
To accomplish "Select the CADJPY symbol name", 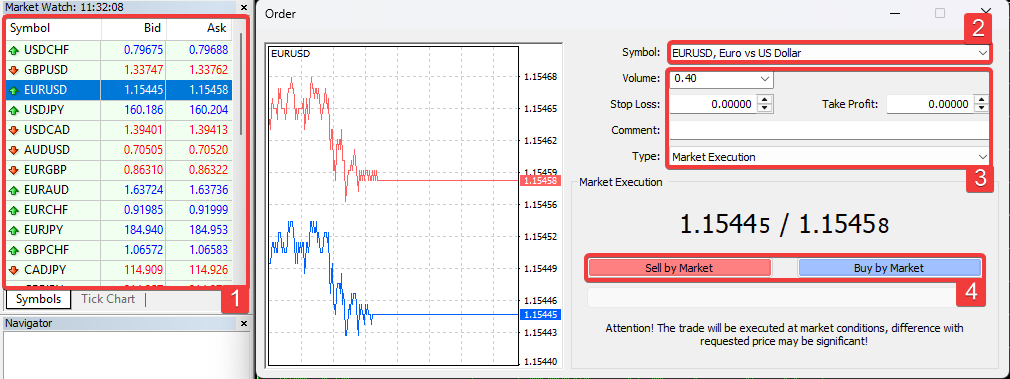I will point(45,269).
